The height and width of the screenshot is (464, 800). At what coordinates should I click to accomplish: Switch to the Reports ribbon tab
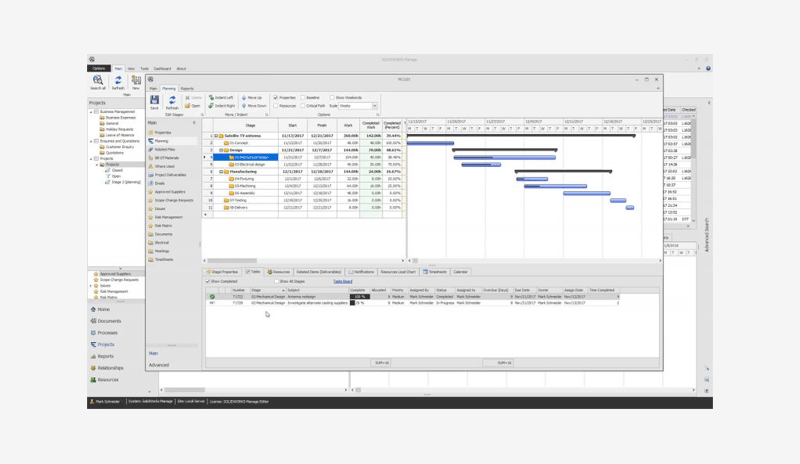point(187,89)
